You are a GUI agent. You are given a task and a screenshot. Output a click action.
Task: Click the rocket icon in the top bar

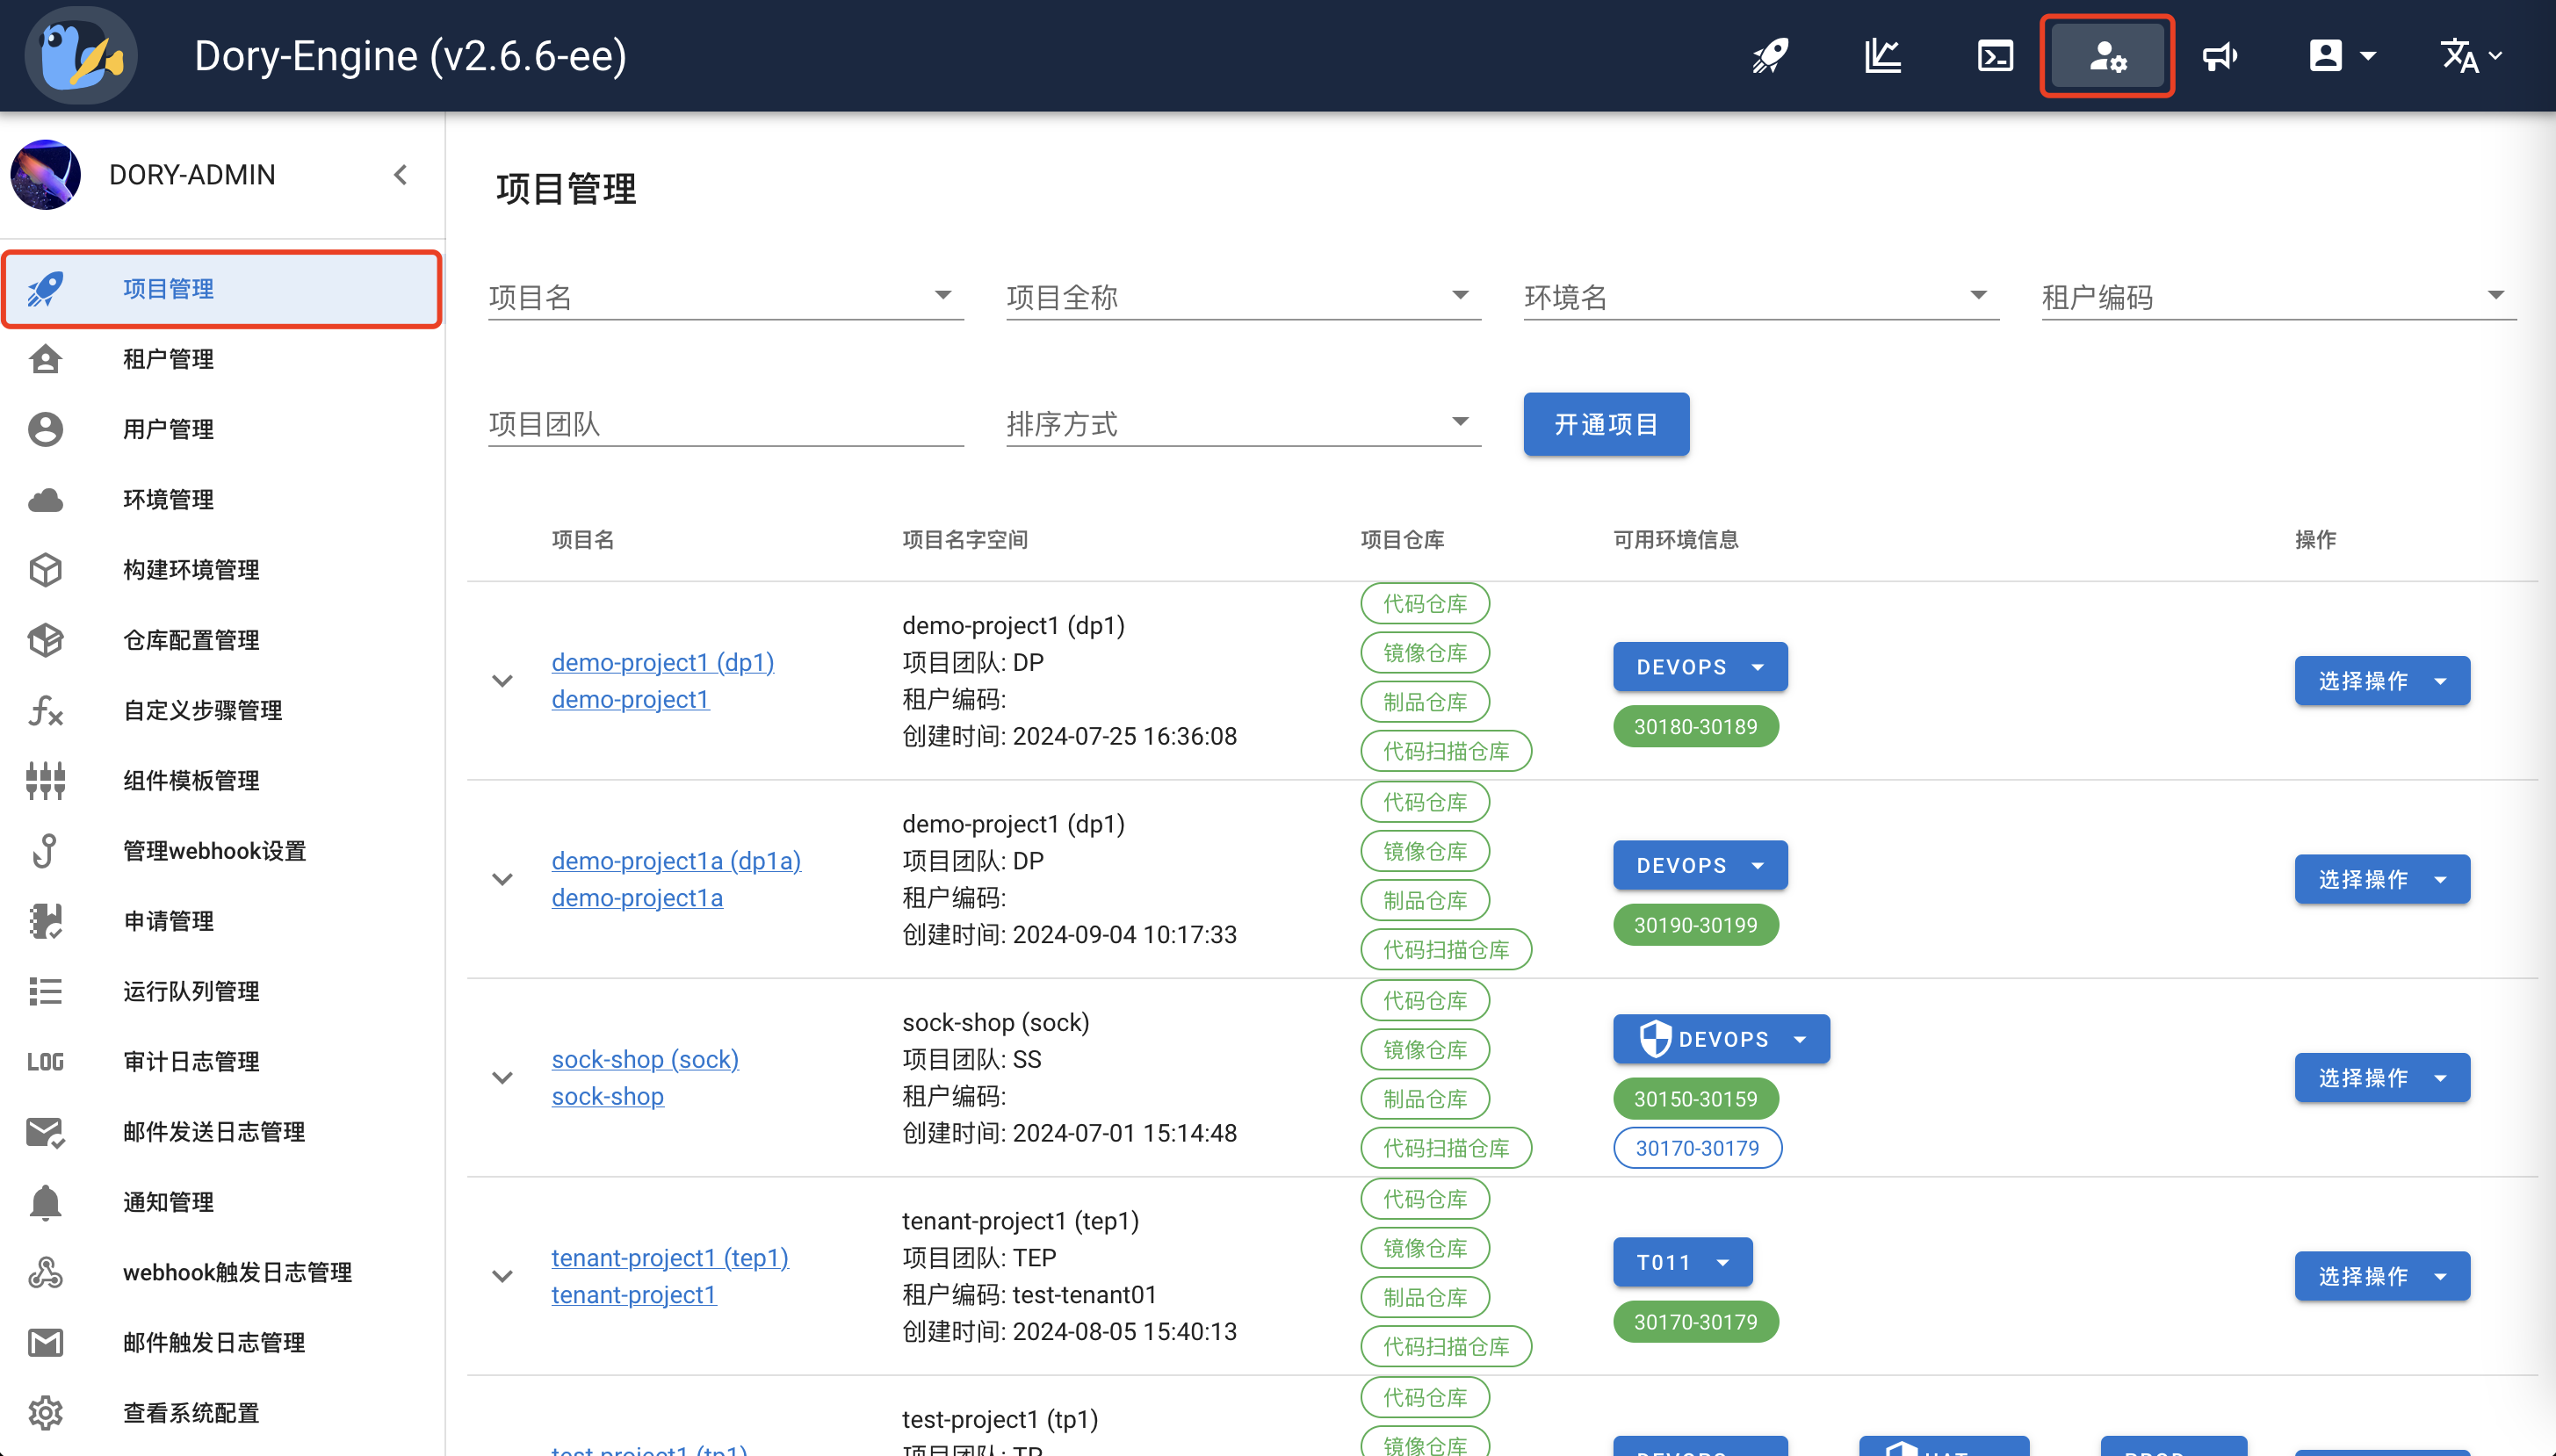1768,55
